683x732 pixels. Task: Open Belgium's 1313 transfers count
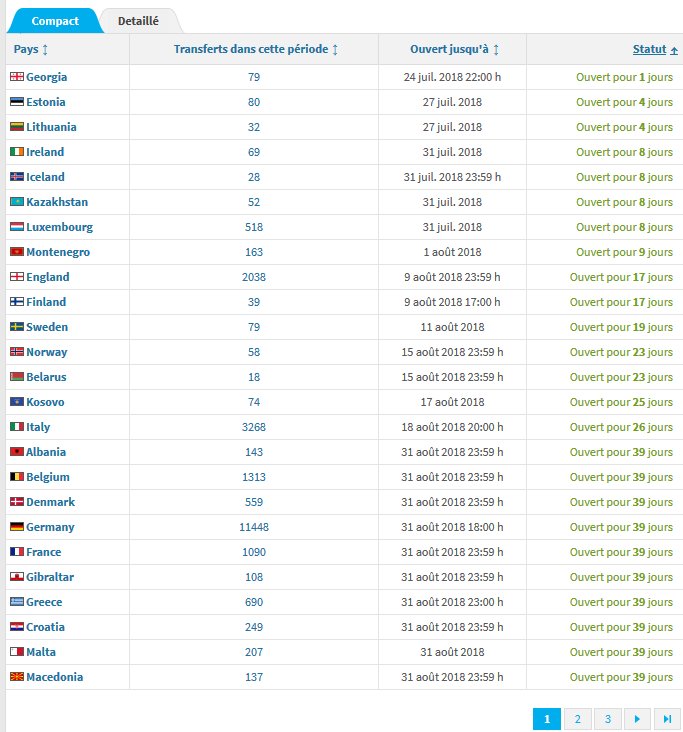point(254,477)
